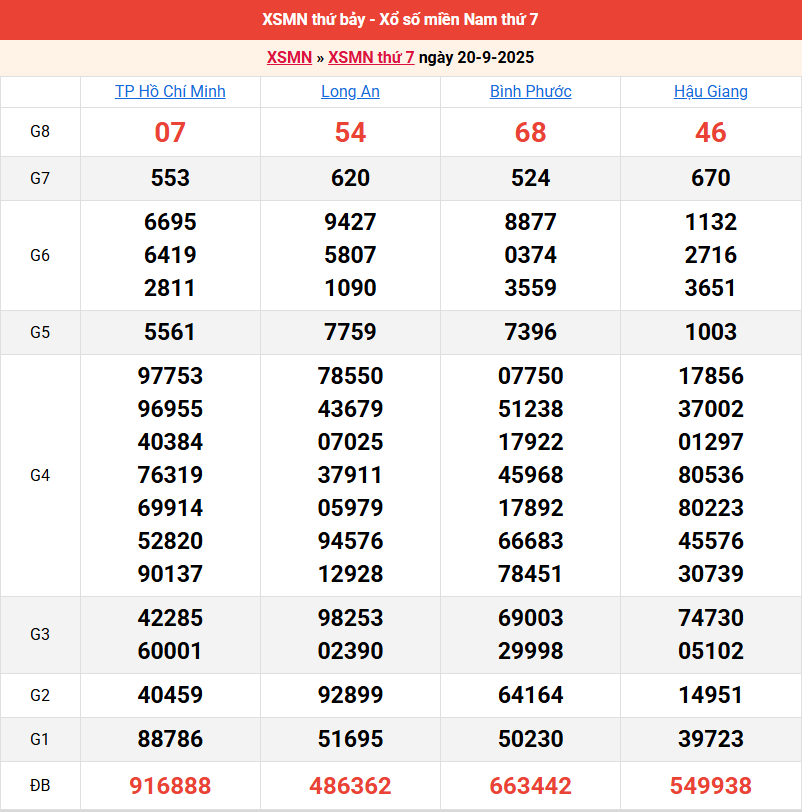
Task: Open the Long An province link
Action: click(x=350, y=91)
